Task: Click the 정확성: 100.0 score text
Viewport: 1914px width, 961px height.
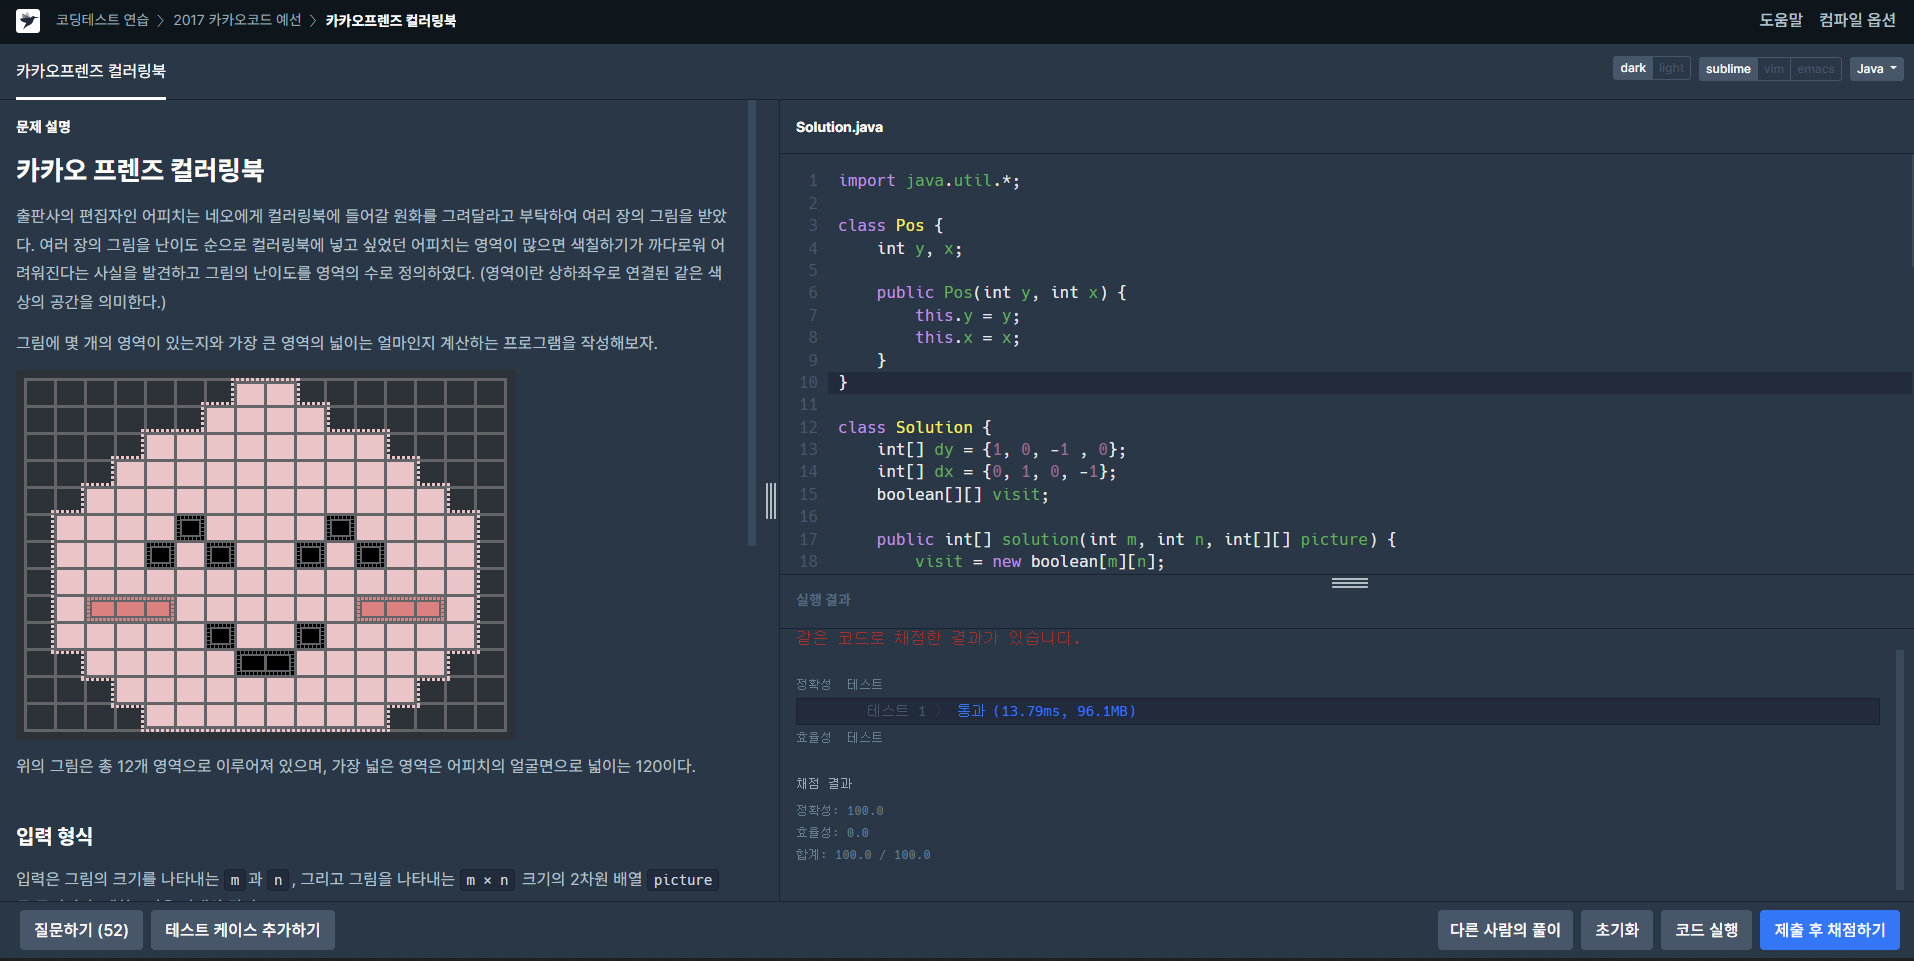Action: (x=839, y=811)
